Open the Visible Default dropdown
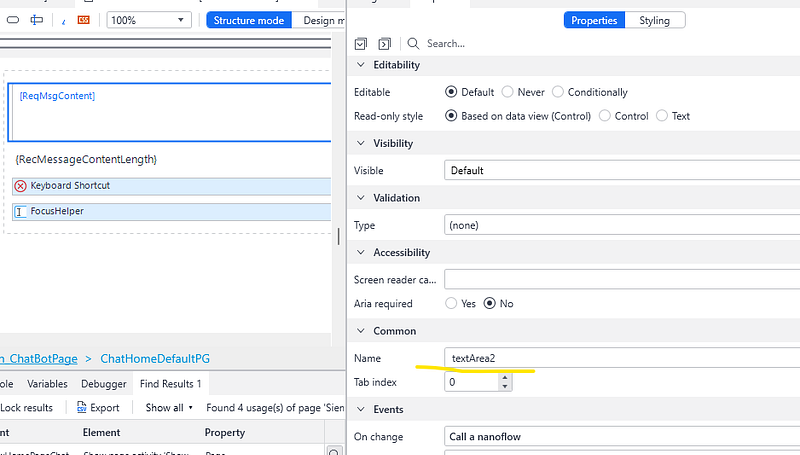This screenshot has width=800, height=455. click(x=622, y=170)
